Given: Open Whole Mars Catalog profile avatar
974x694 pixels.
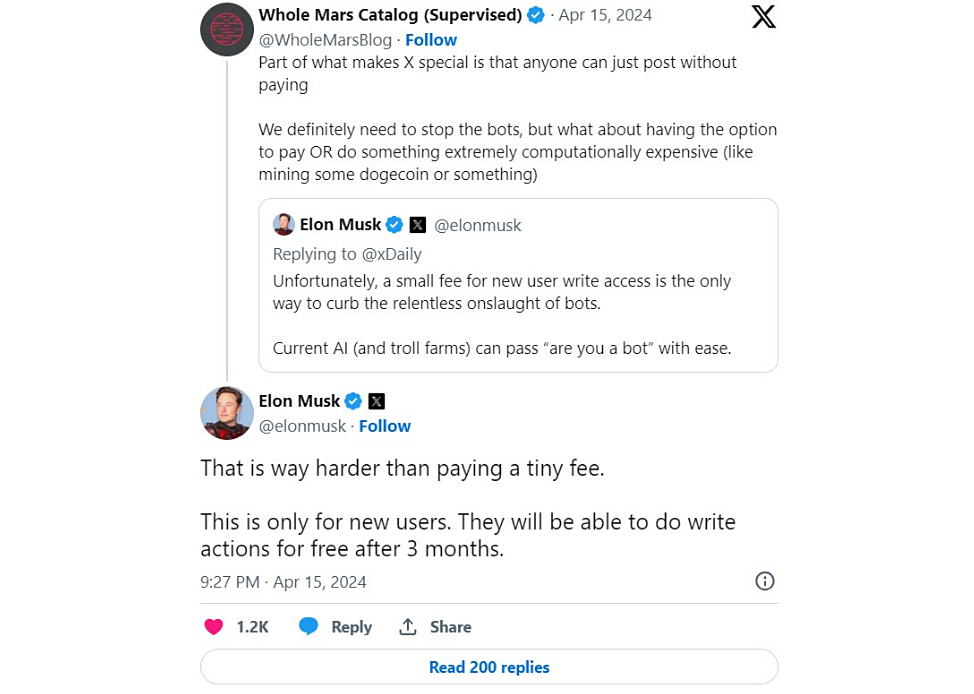Looking at the screenshot, I should point(227,30).
